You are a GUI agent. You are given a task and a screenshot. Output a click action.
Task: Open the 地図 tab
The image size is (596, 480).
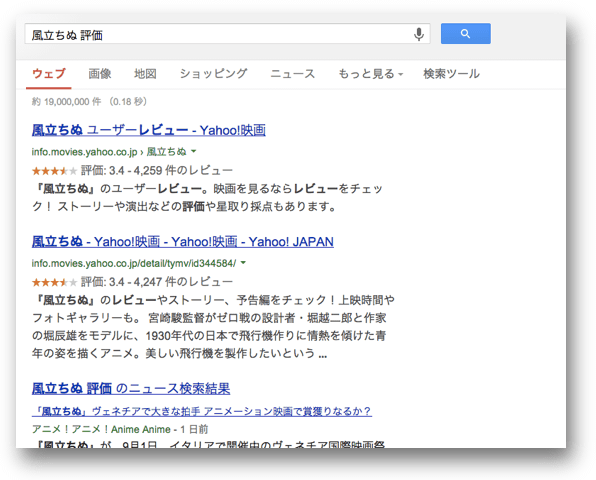(145, 74)
